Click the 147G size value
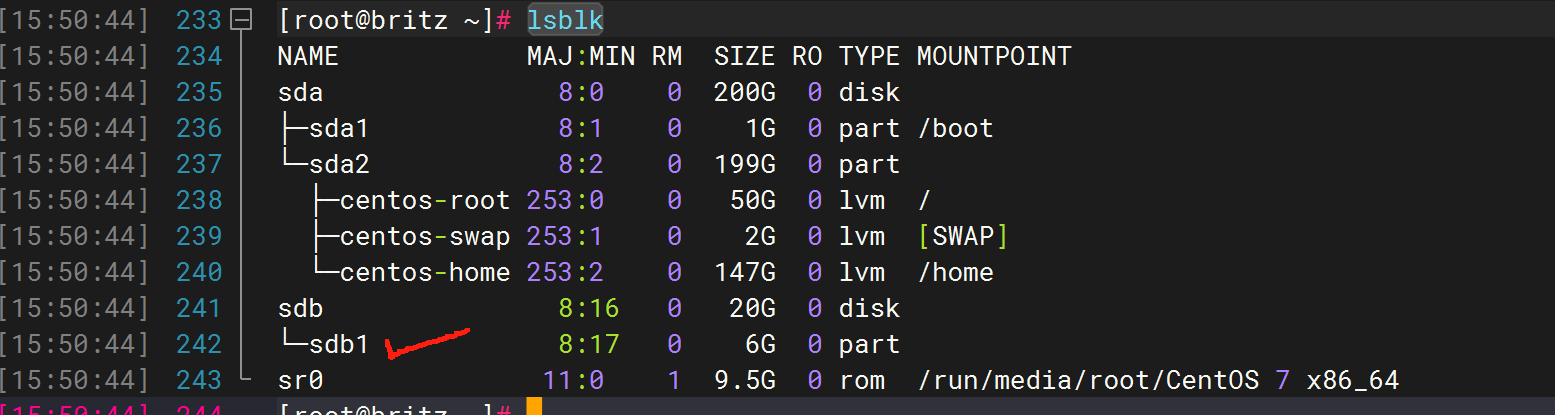1555x415 pixels. point(745,272)
